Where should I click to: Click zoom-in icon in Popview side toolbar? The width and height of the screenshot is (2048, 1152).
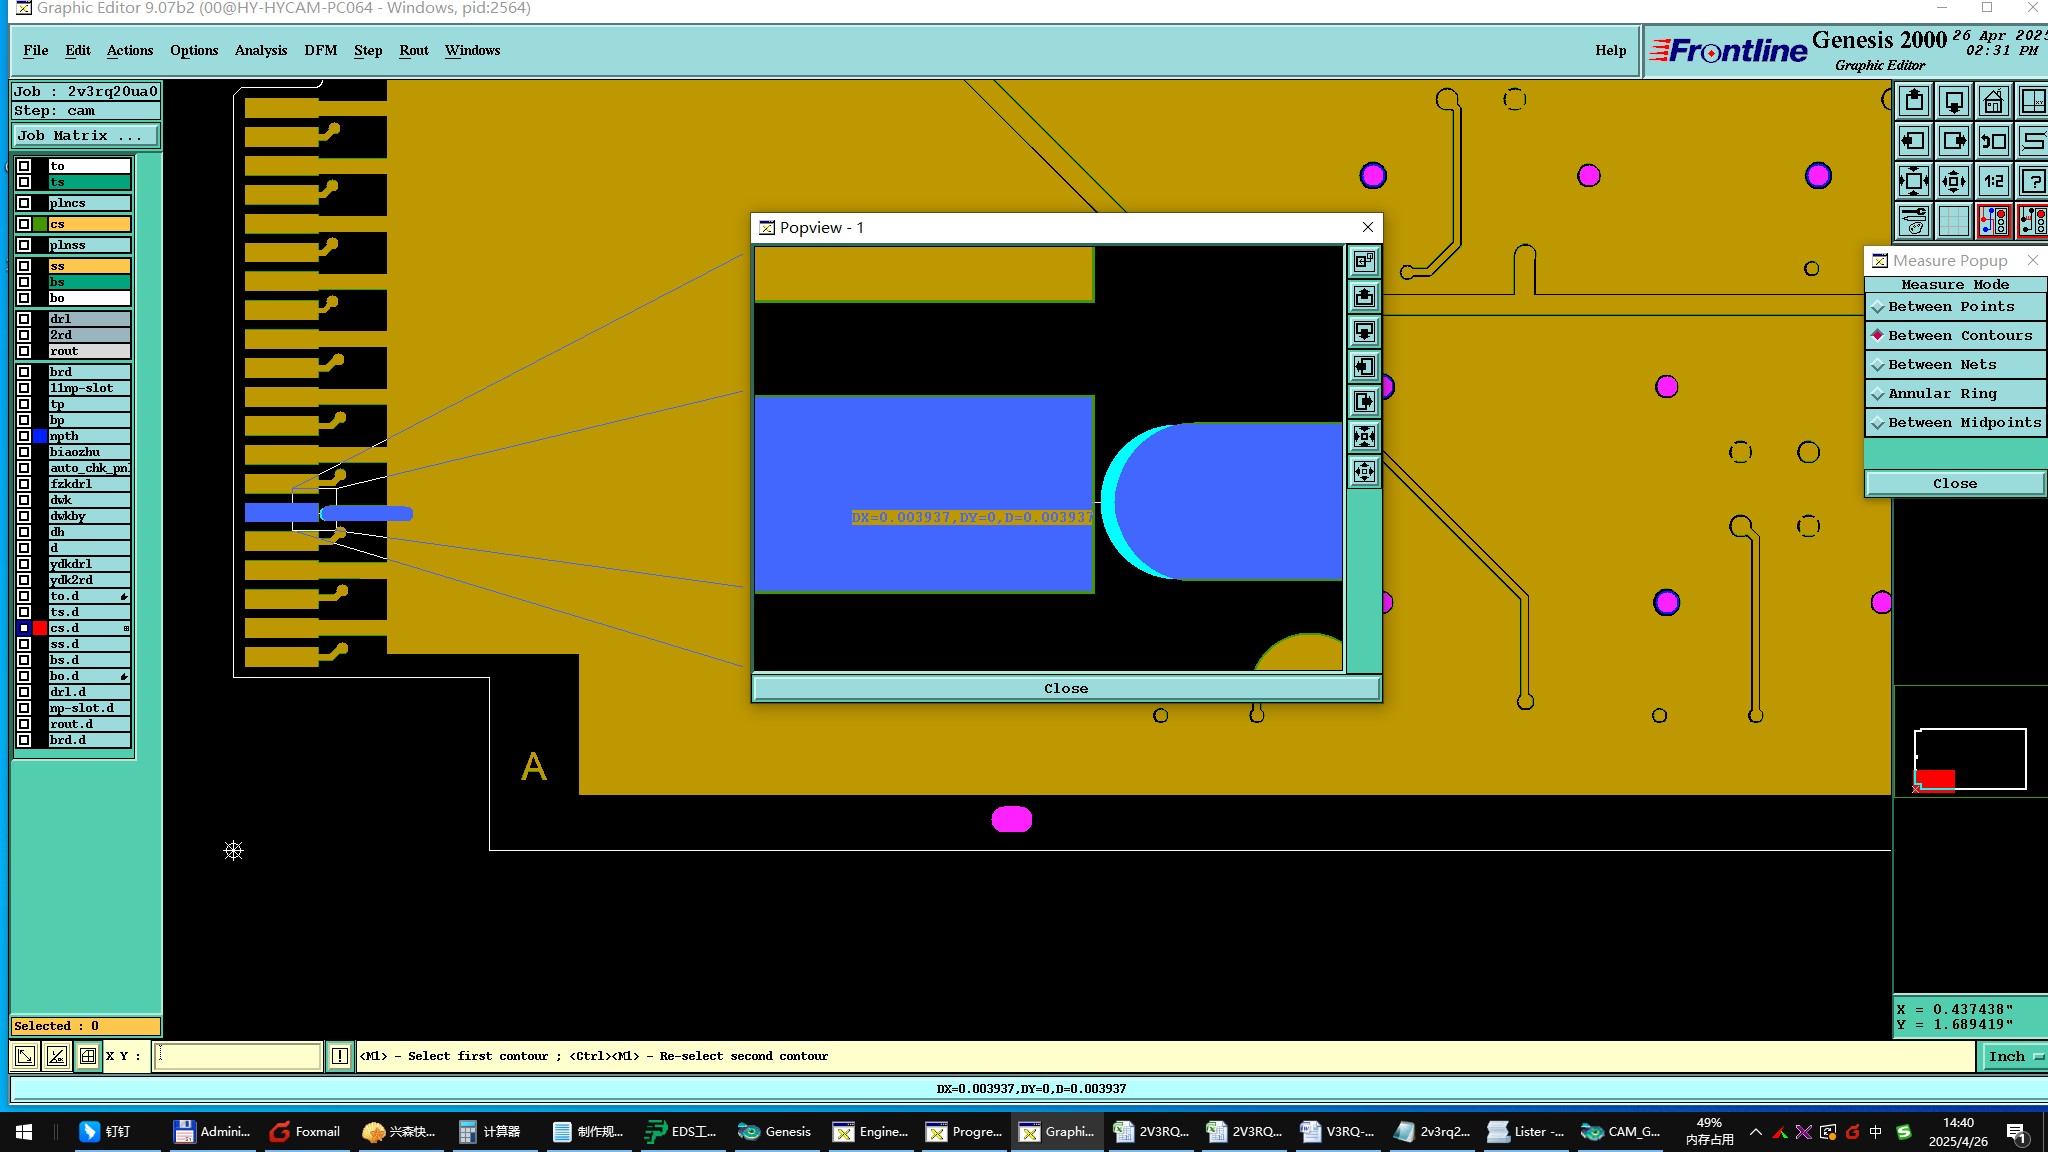pyautogui.click(x=1364, y=436)
